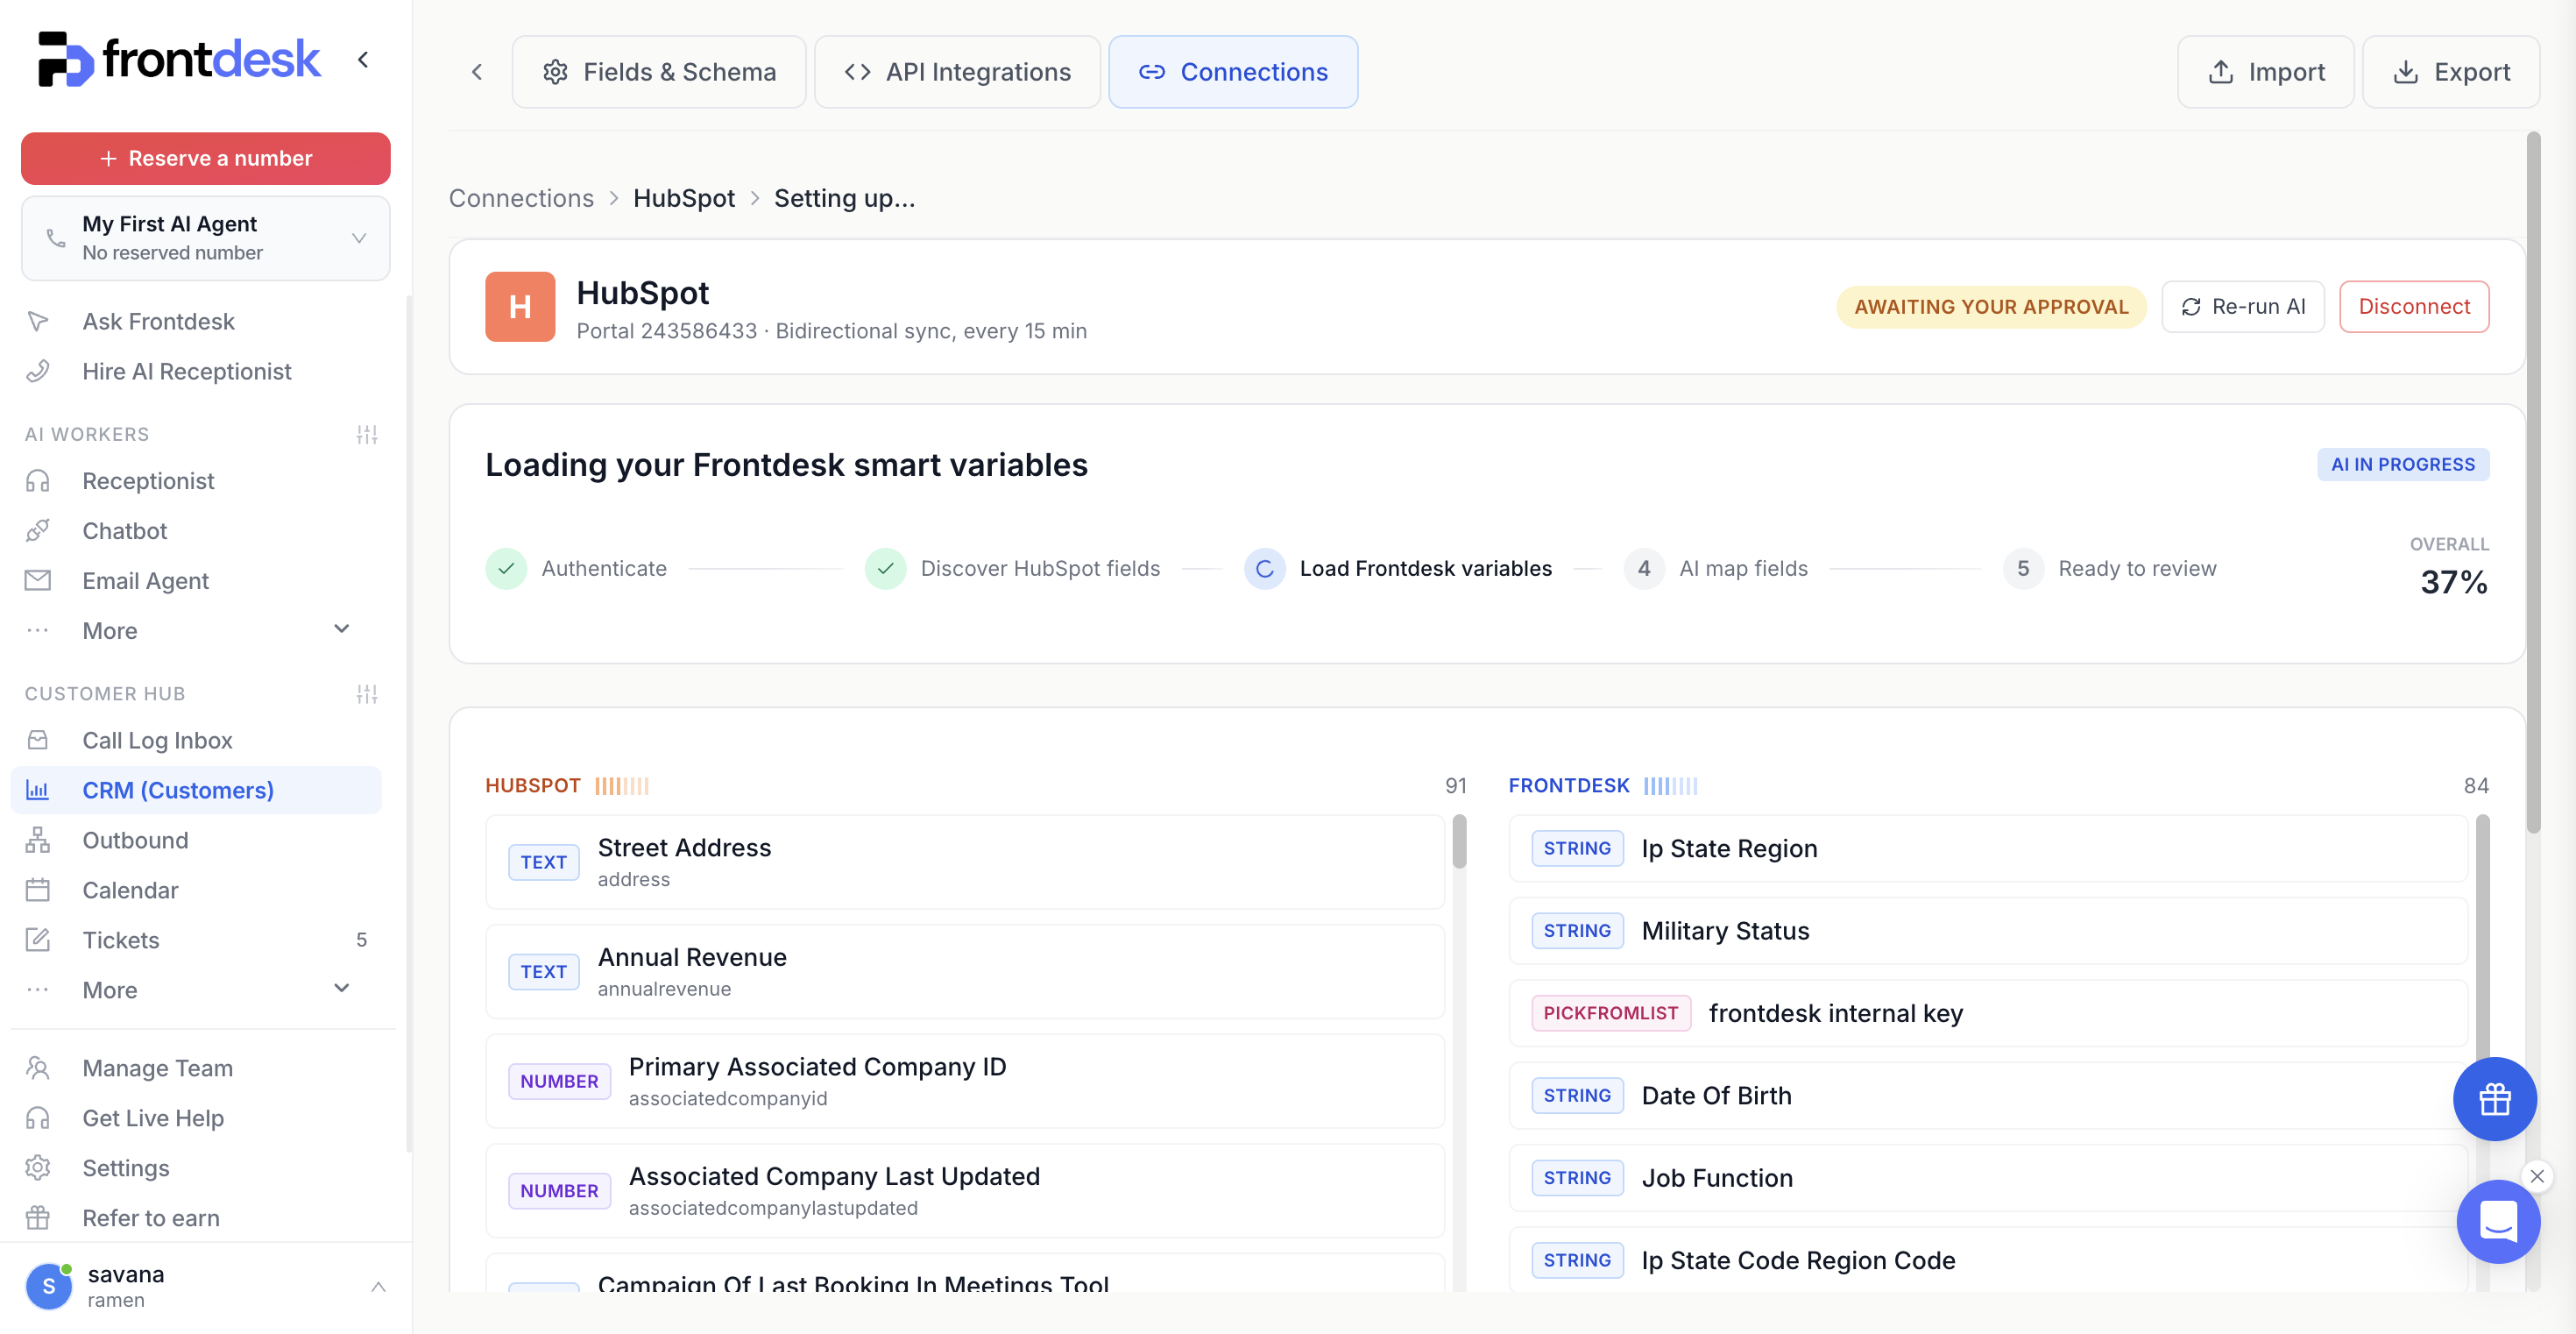Click the AI map fields step
The width and height of the screenshot is (2576, 1334).
(x=1716, y=569)
